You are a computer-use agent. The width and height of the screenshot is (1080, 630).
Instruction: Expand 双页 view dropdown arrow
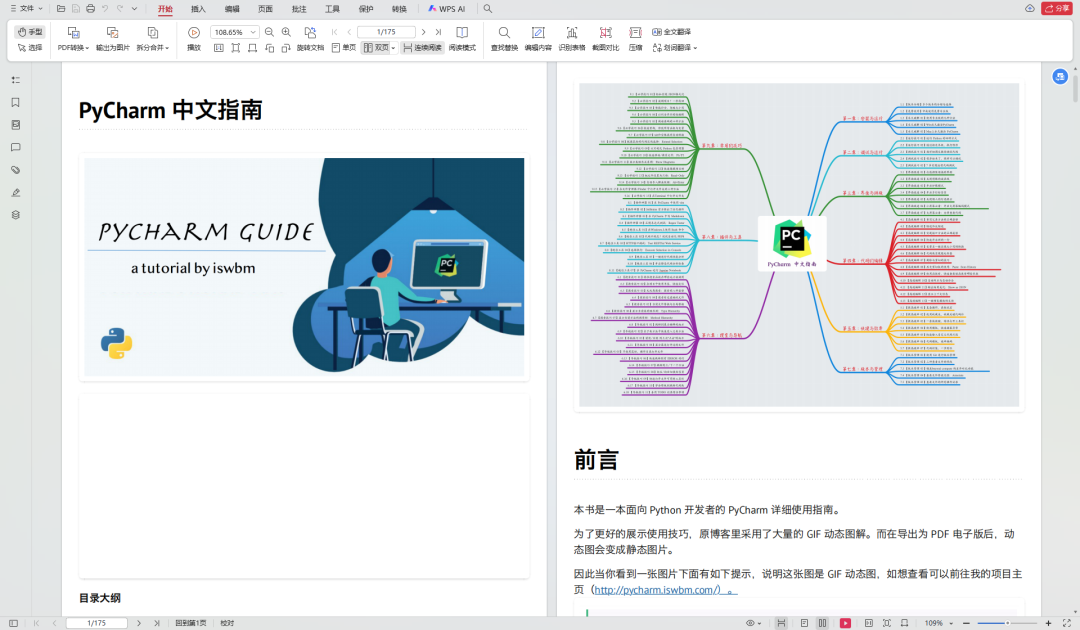393,48
